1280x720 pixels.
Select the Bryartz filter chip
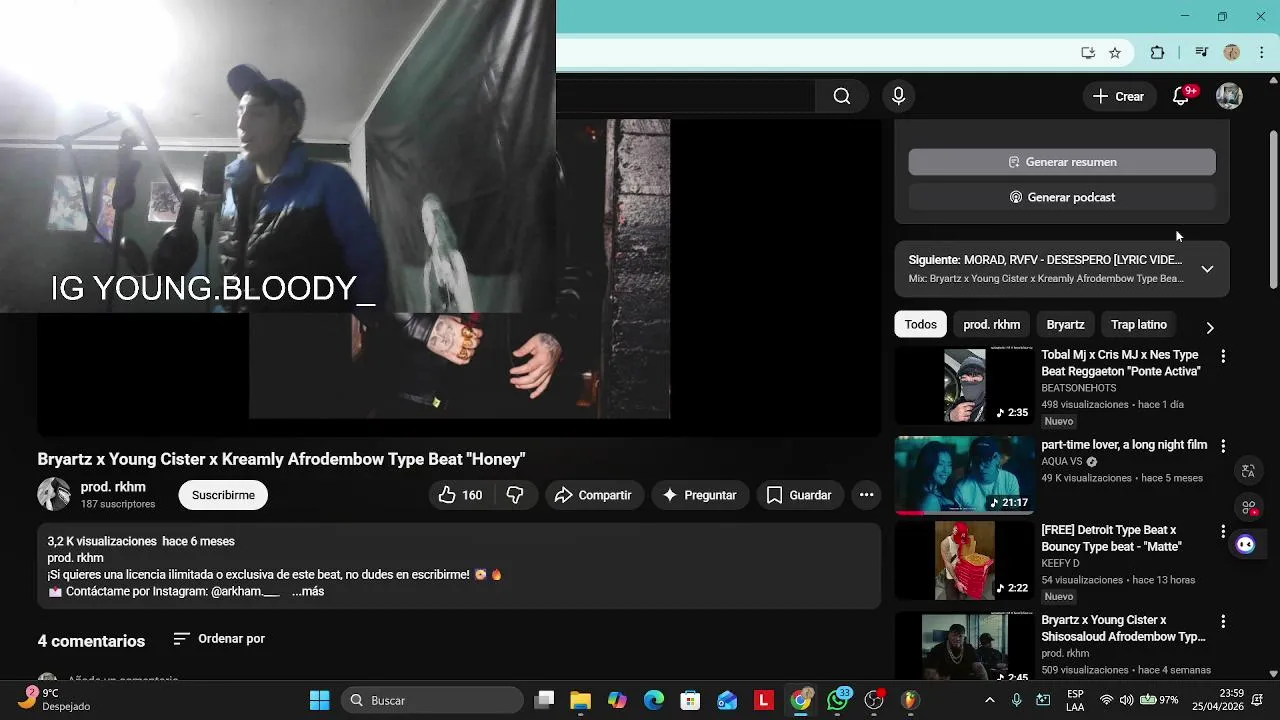(1065, 325)
